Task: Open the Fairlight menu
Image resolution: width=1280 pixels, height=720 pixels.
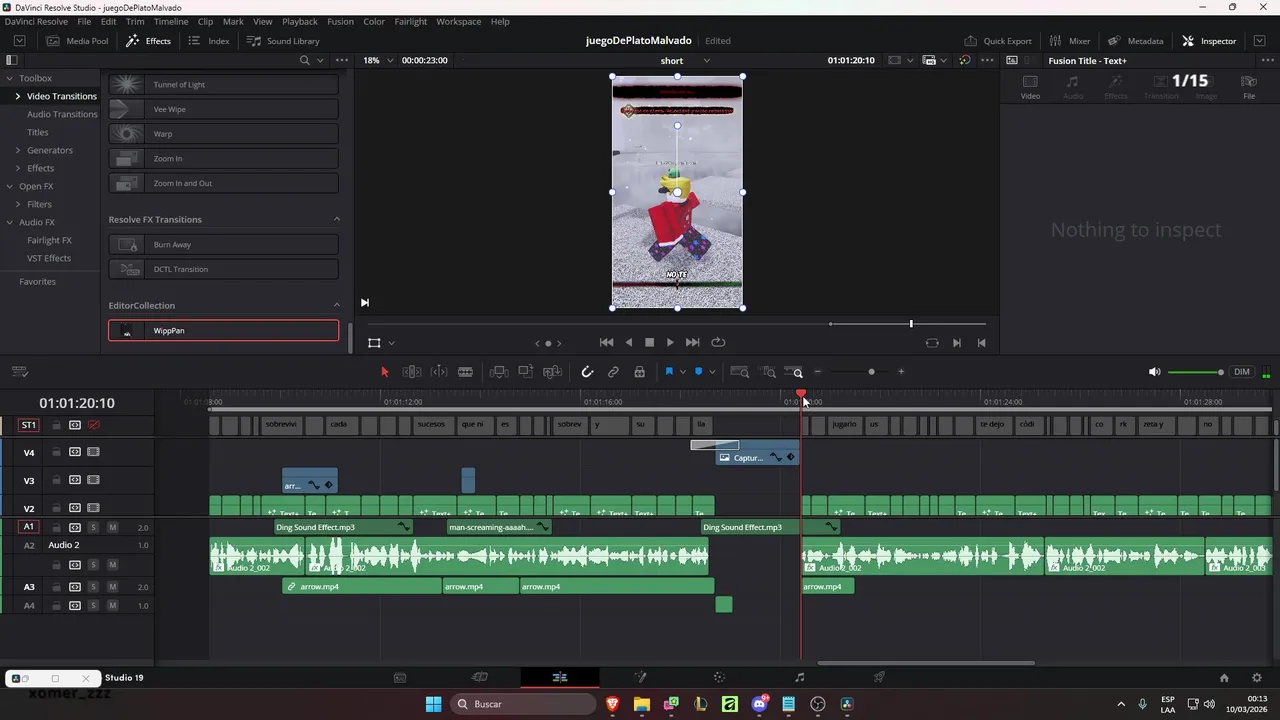Action: pos(410,21)
